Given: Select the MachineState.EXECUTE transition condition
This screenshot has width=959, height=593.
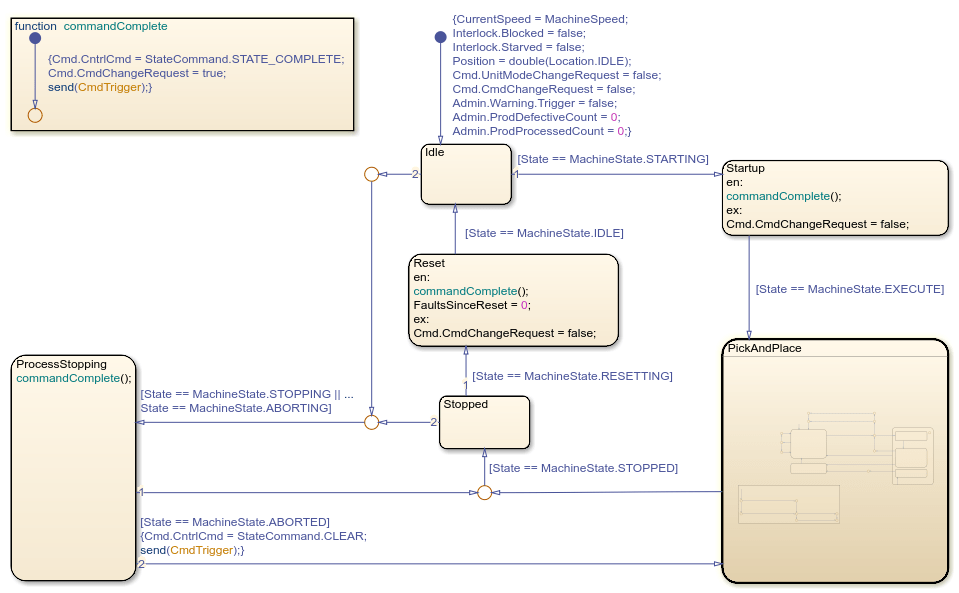Looking at the screenshot, I should click(849, 289).
